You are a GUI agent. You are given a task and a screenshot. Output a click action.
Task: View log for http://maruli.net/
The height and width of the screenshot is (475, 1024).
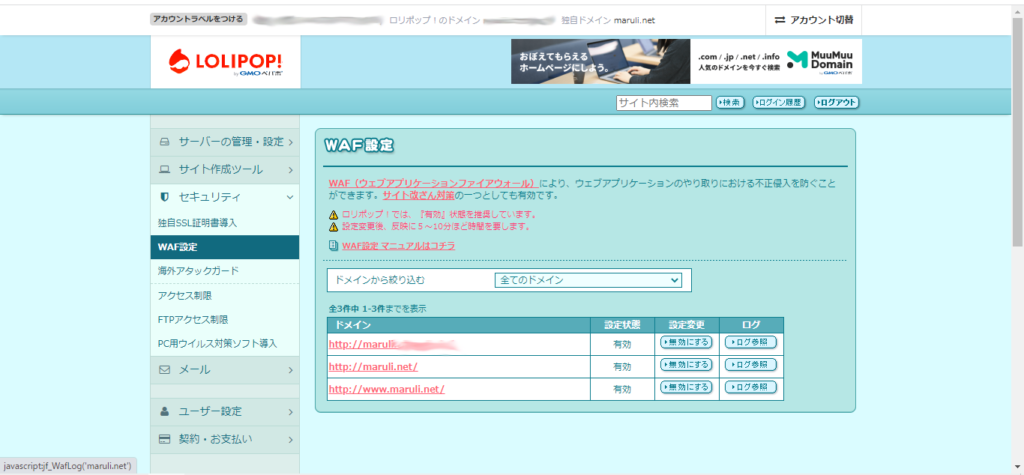[750, 365]
